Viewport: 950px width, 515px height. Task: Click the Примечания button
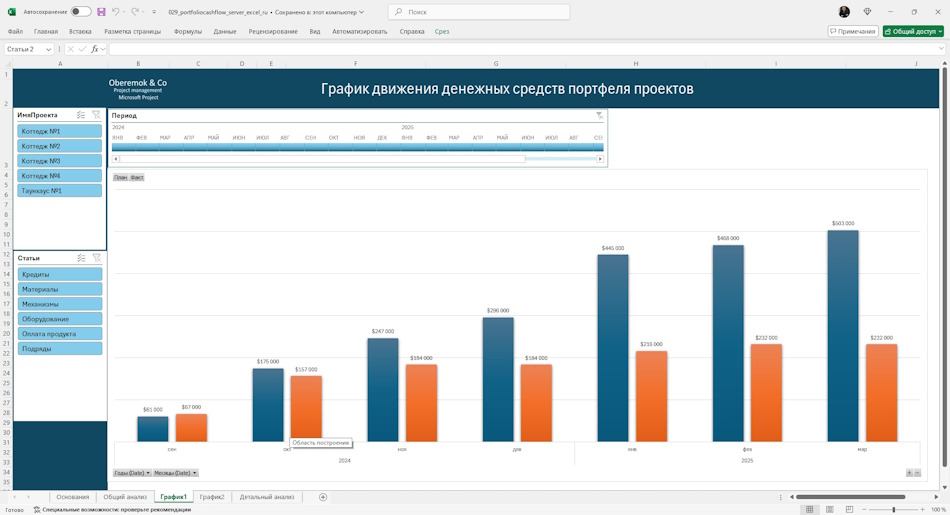click(852, 32)
